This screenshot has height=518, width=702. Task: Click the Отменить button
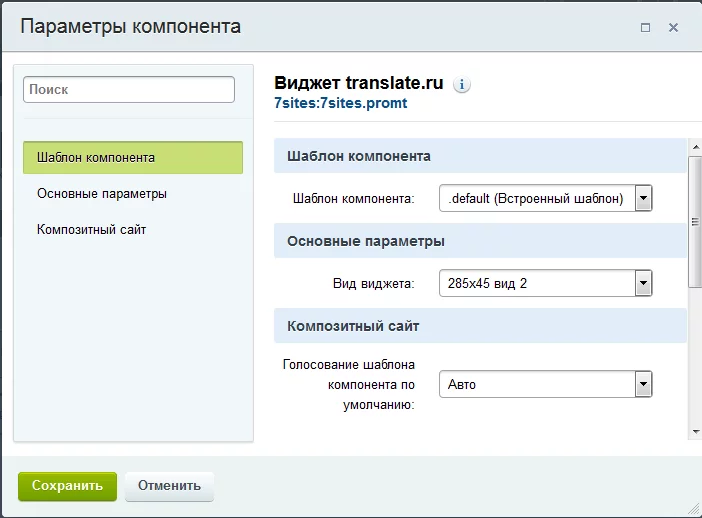[169, 486]
